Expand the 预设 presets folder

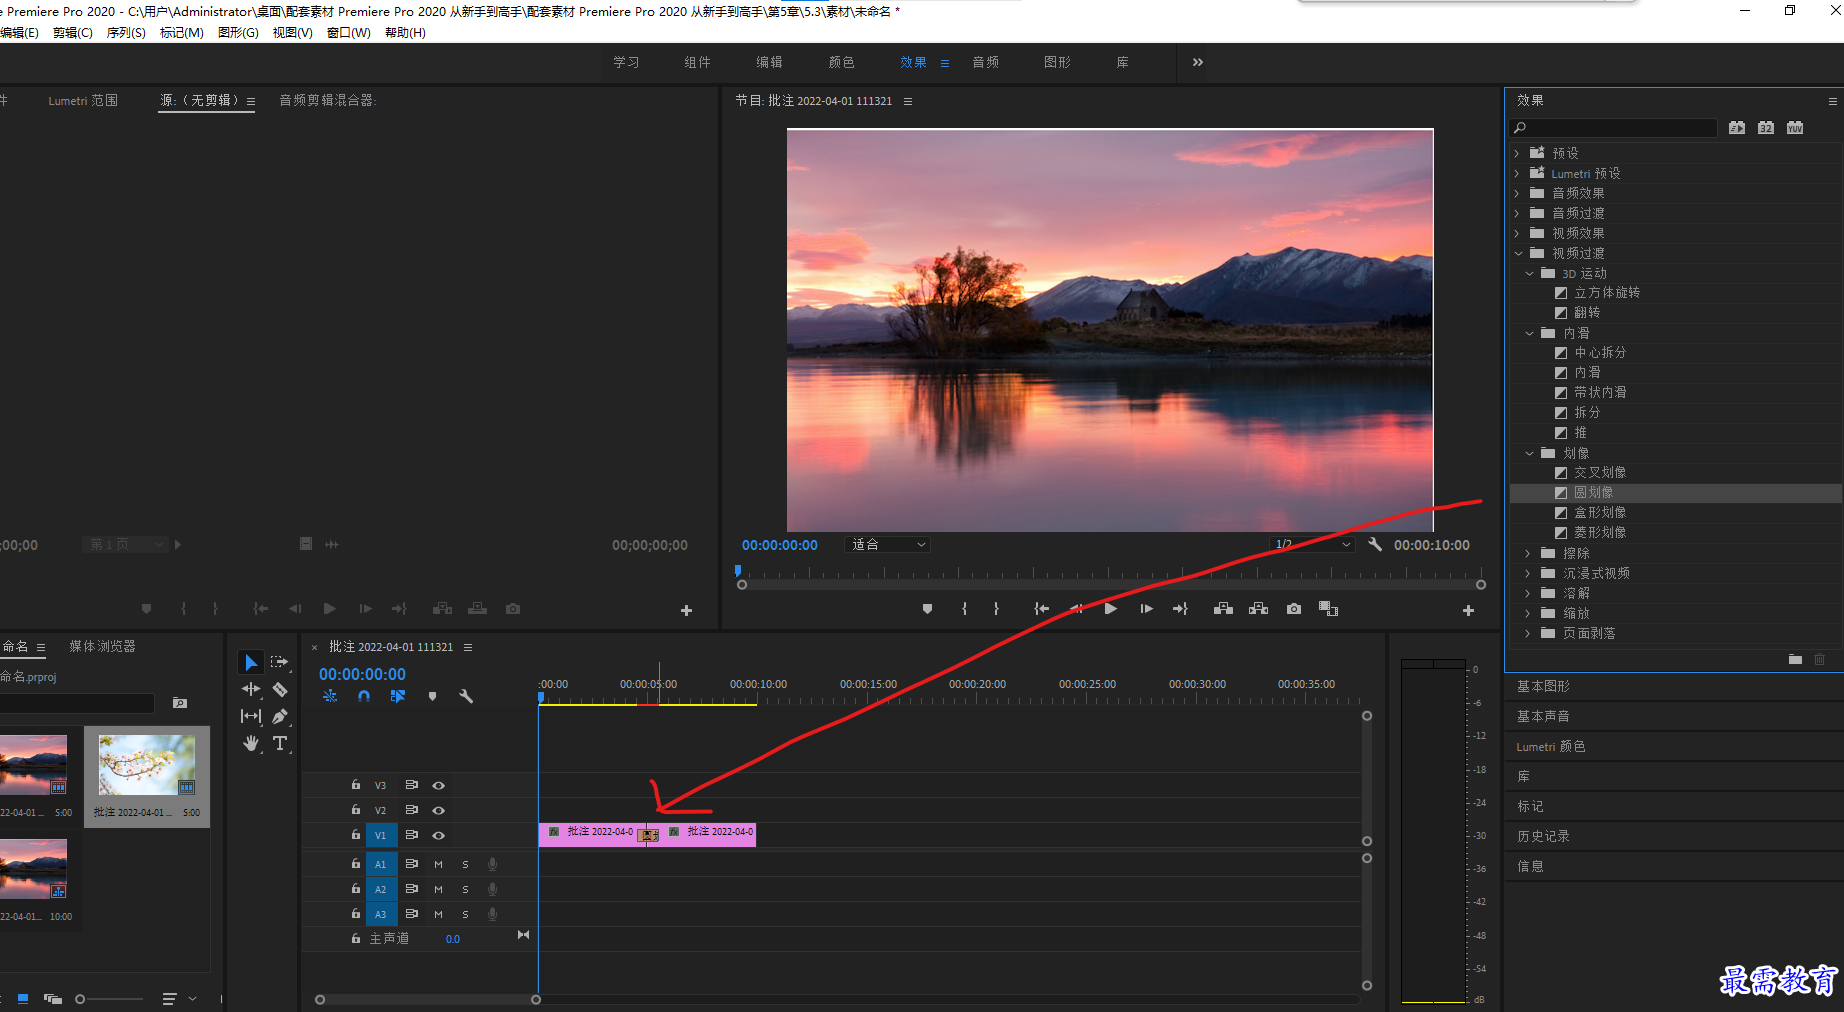click(x=1517, y=153)
